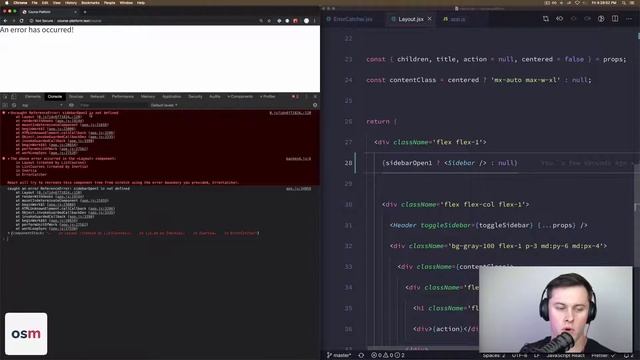
Task: Click the master git branch indicator
Action: tap(339, 356)
